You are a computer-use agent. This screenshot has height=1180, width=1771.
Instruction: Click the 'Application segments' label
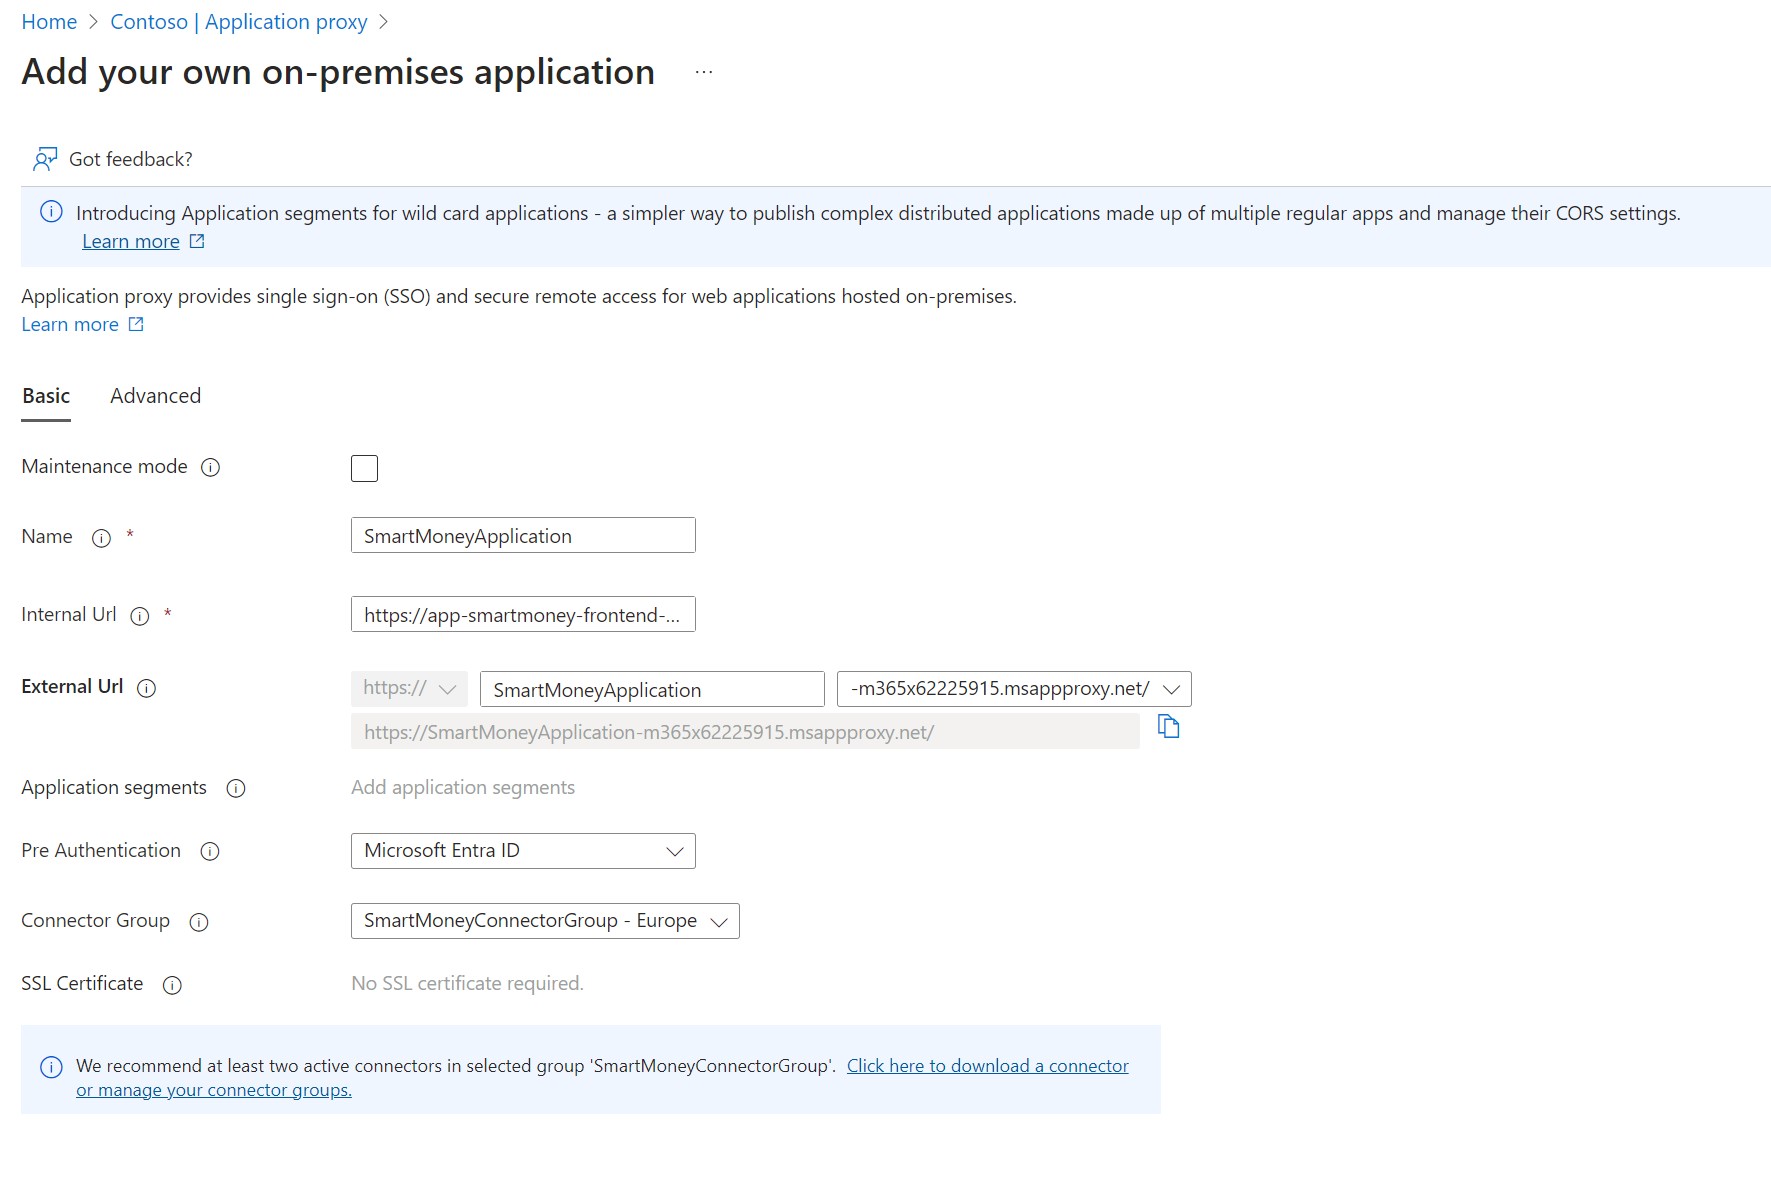click(x=114, y=787)
